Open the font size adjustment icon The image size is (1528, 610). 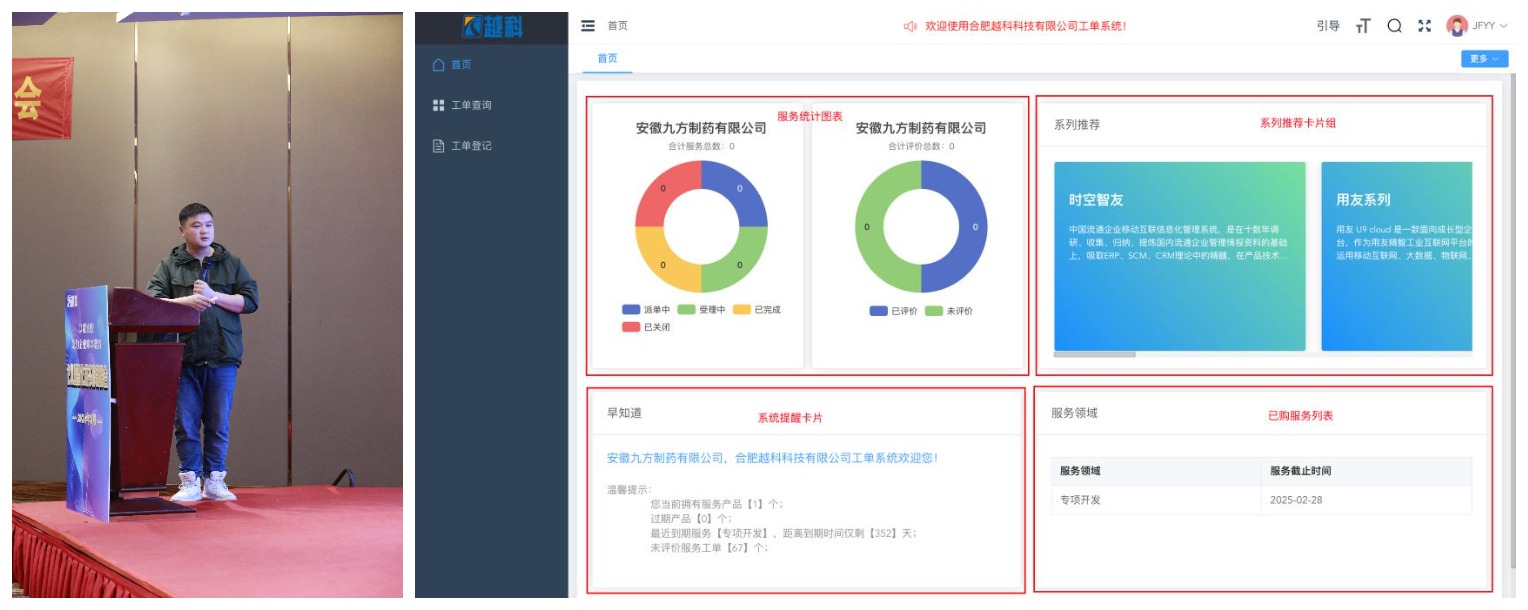1363,26
